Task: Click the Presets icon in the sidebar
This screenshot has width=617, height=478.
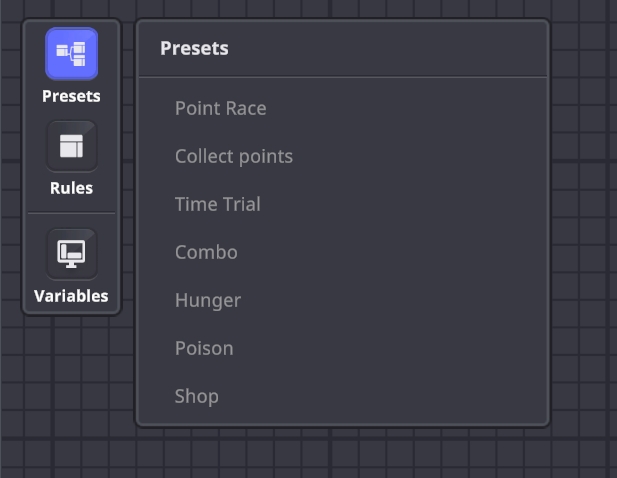Action: [71, 54]
